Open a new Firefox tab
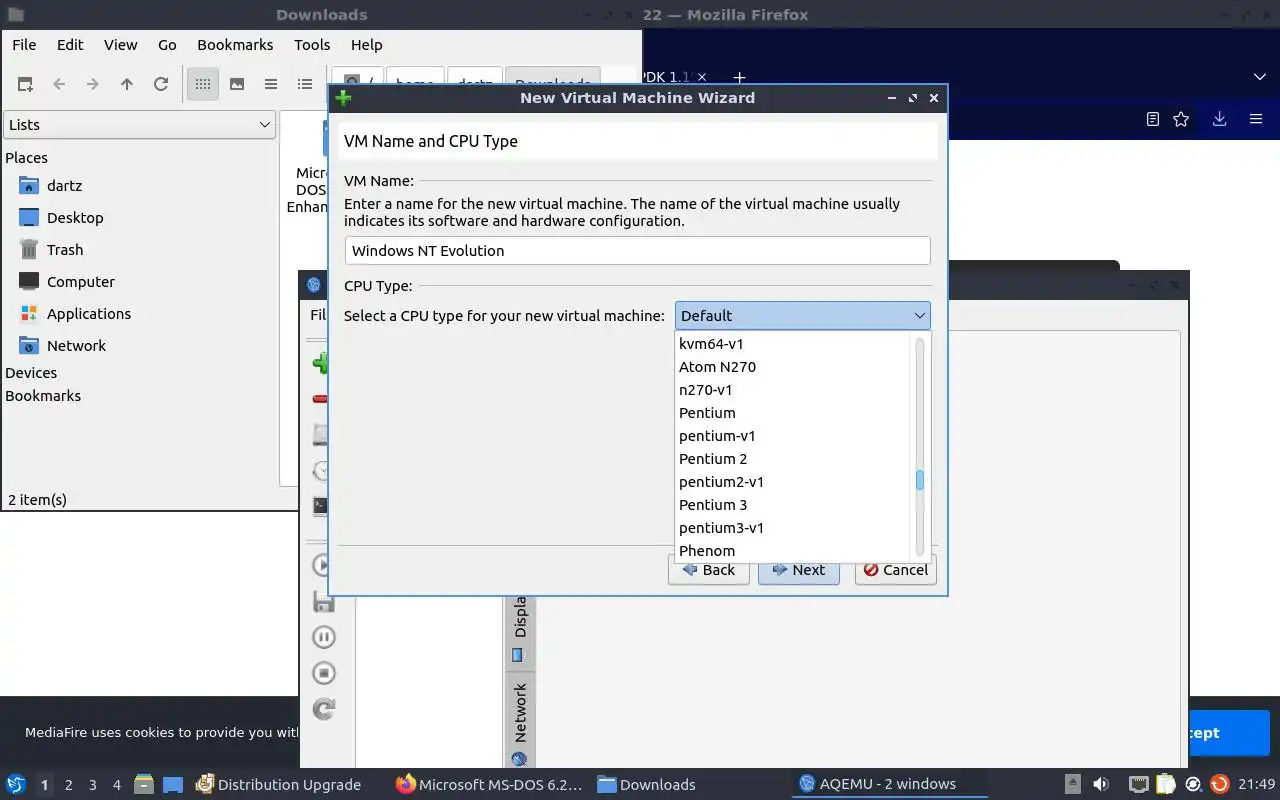The width and height of the screenshot is (1280, 800). (739, 77)
